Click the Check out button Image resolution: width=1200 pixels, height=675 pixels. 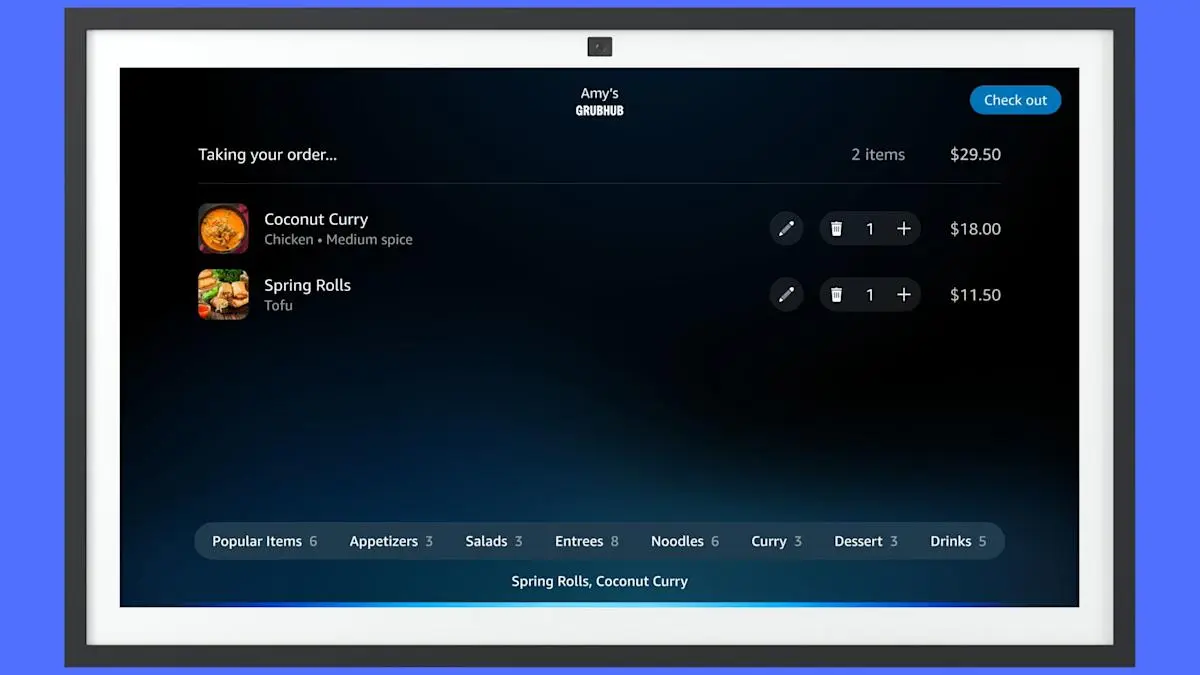point(1015,100)
